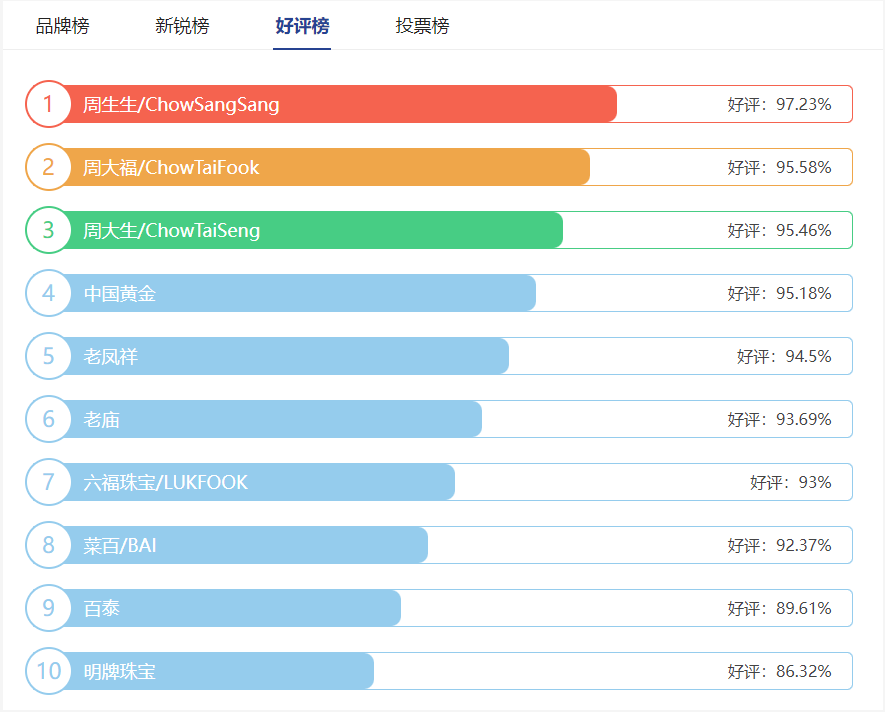Click the orange rank 2 badge
Image resolution: width=885 pixels, height=712 pixels.
point(49,167)
